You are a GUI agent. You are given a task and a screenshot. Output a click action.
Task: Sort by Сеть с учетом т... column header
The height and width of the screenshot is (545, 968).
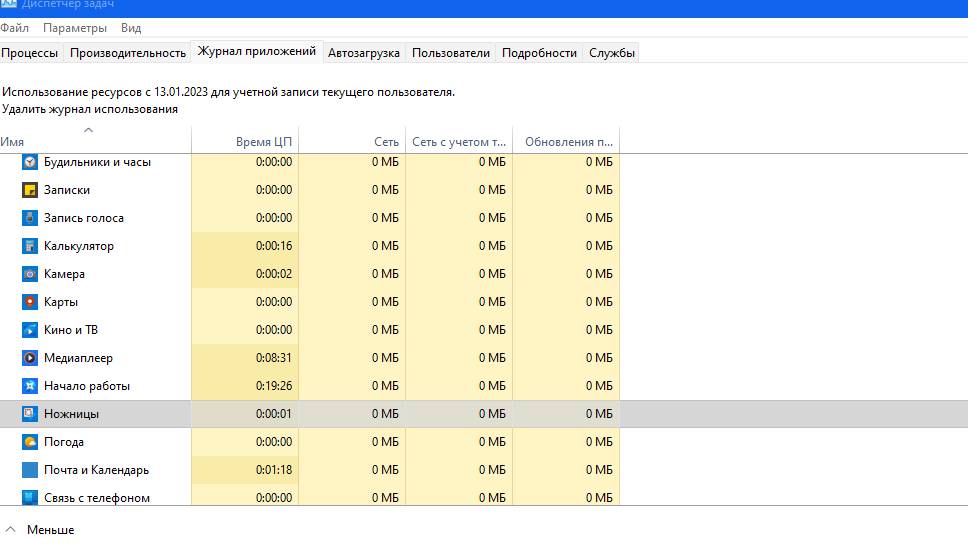459,141
